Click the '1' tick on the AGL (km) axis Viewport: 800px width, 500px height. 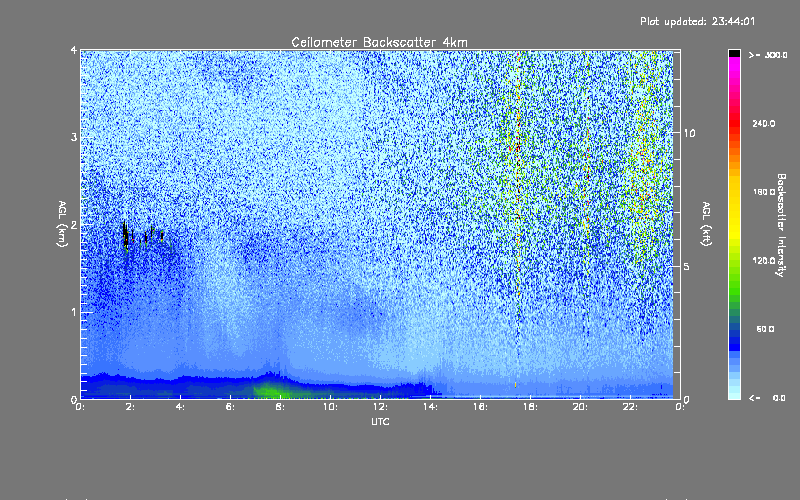(74, 312)
